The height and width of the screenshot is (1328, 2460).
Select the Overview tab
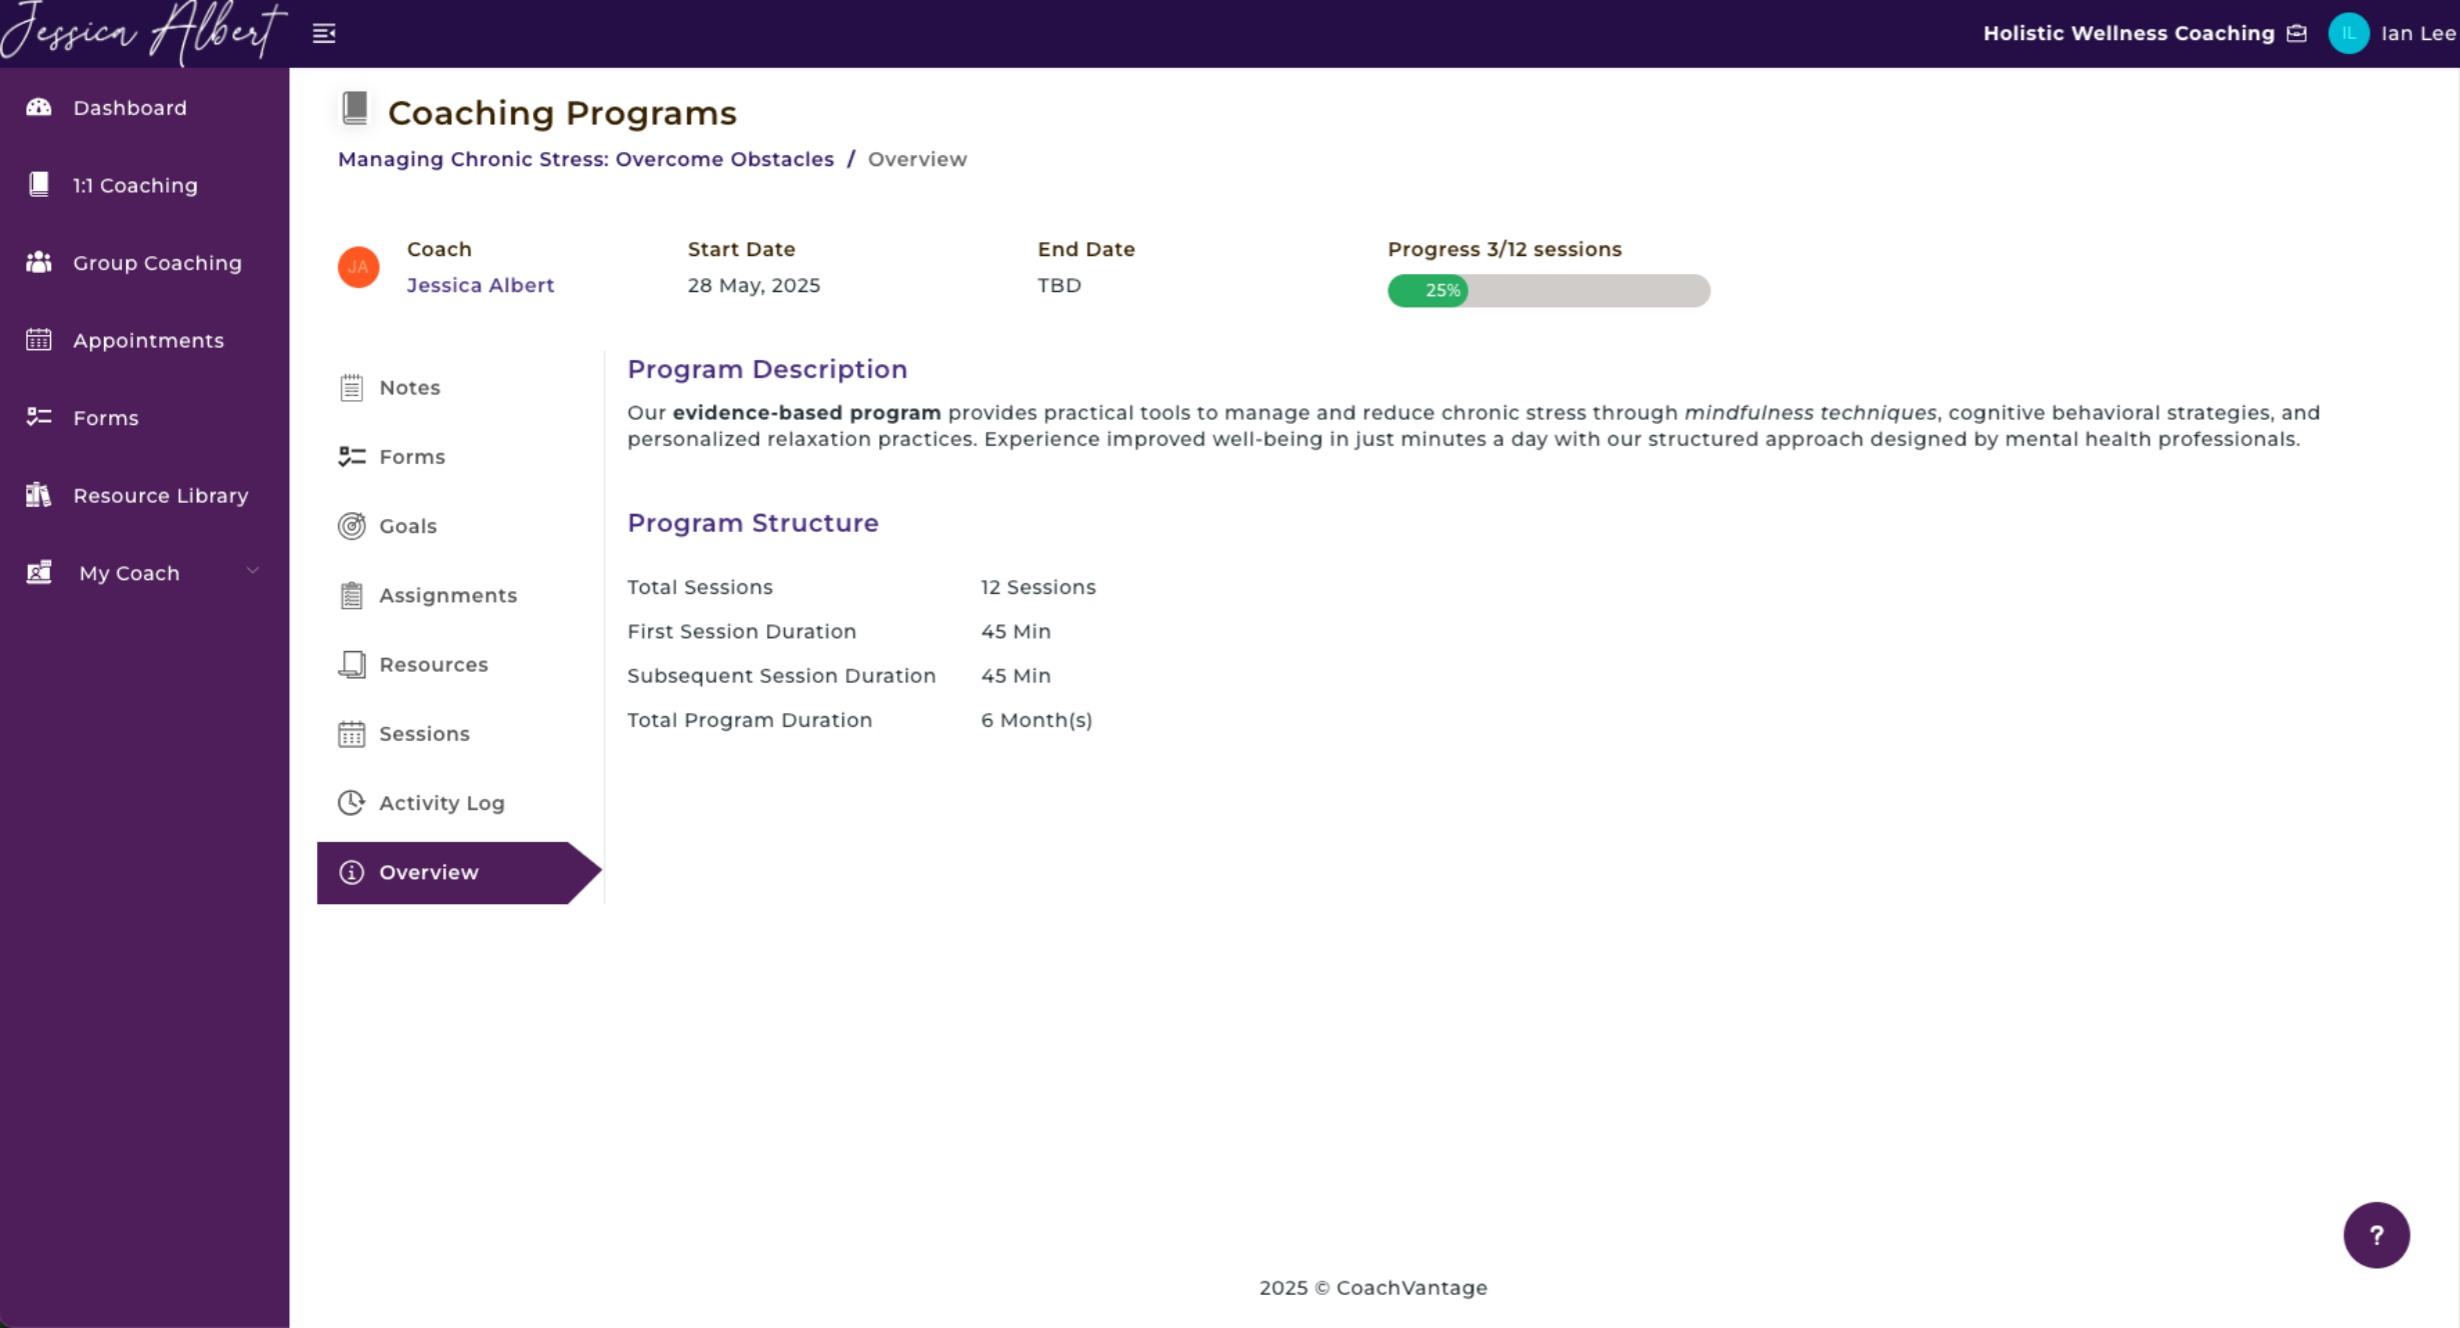tap(460, 873)
